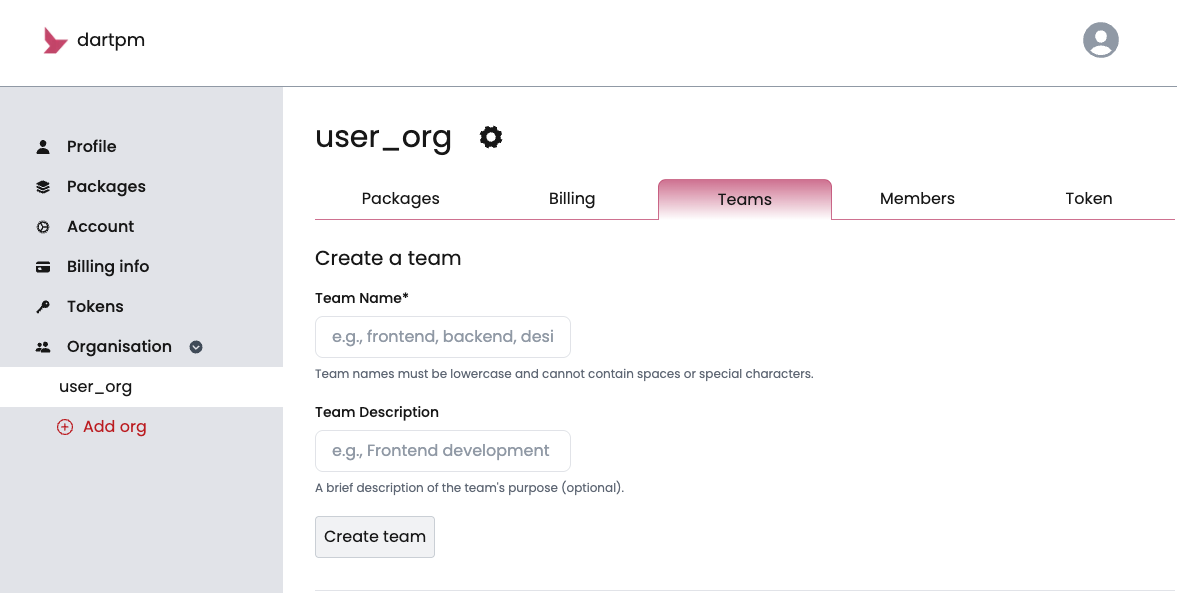Open the user avatar menu

1100,40
